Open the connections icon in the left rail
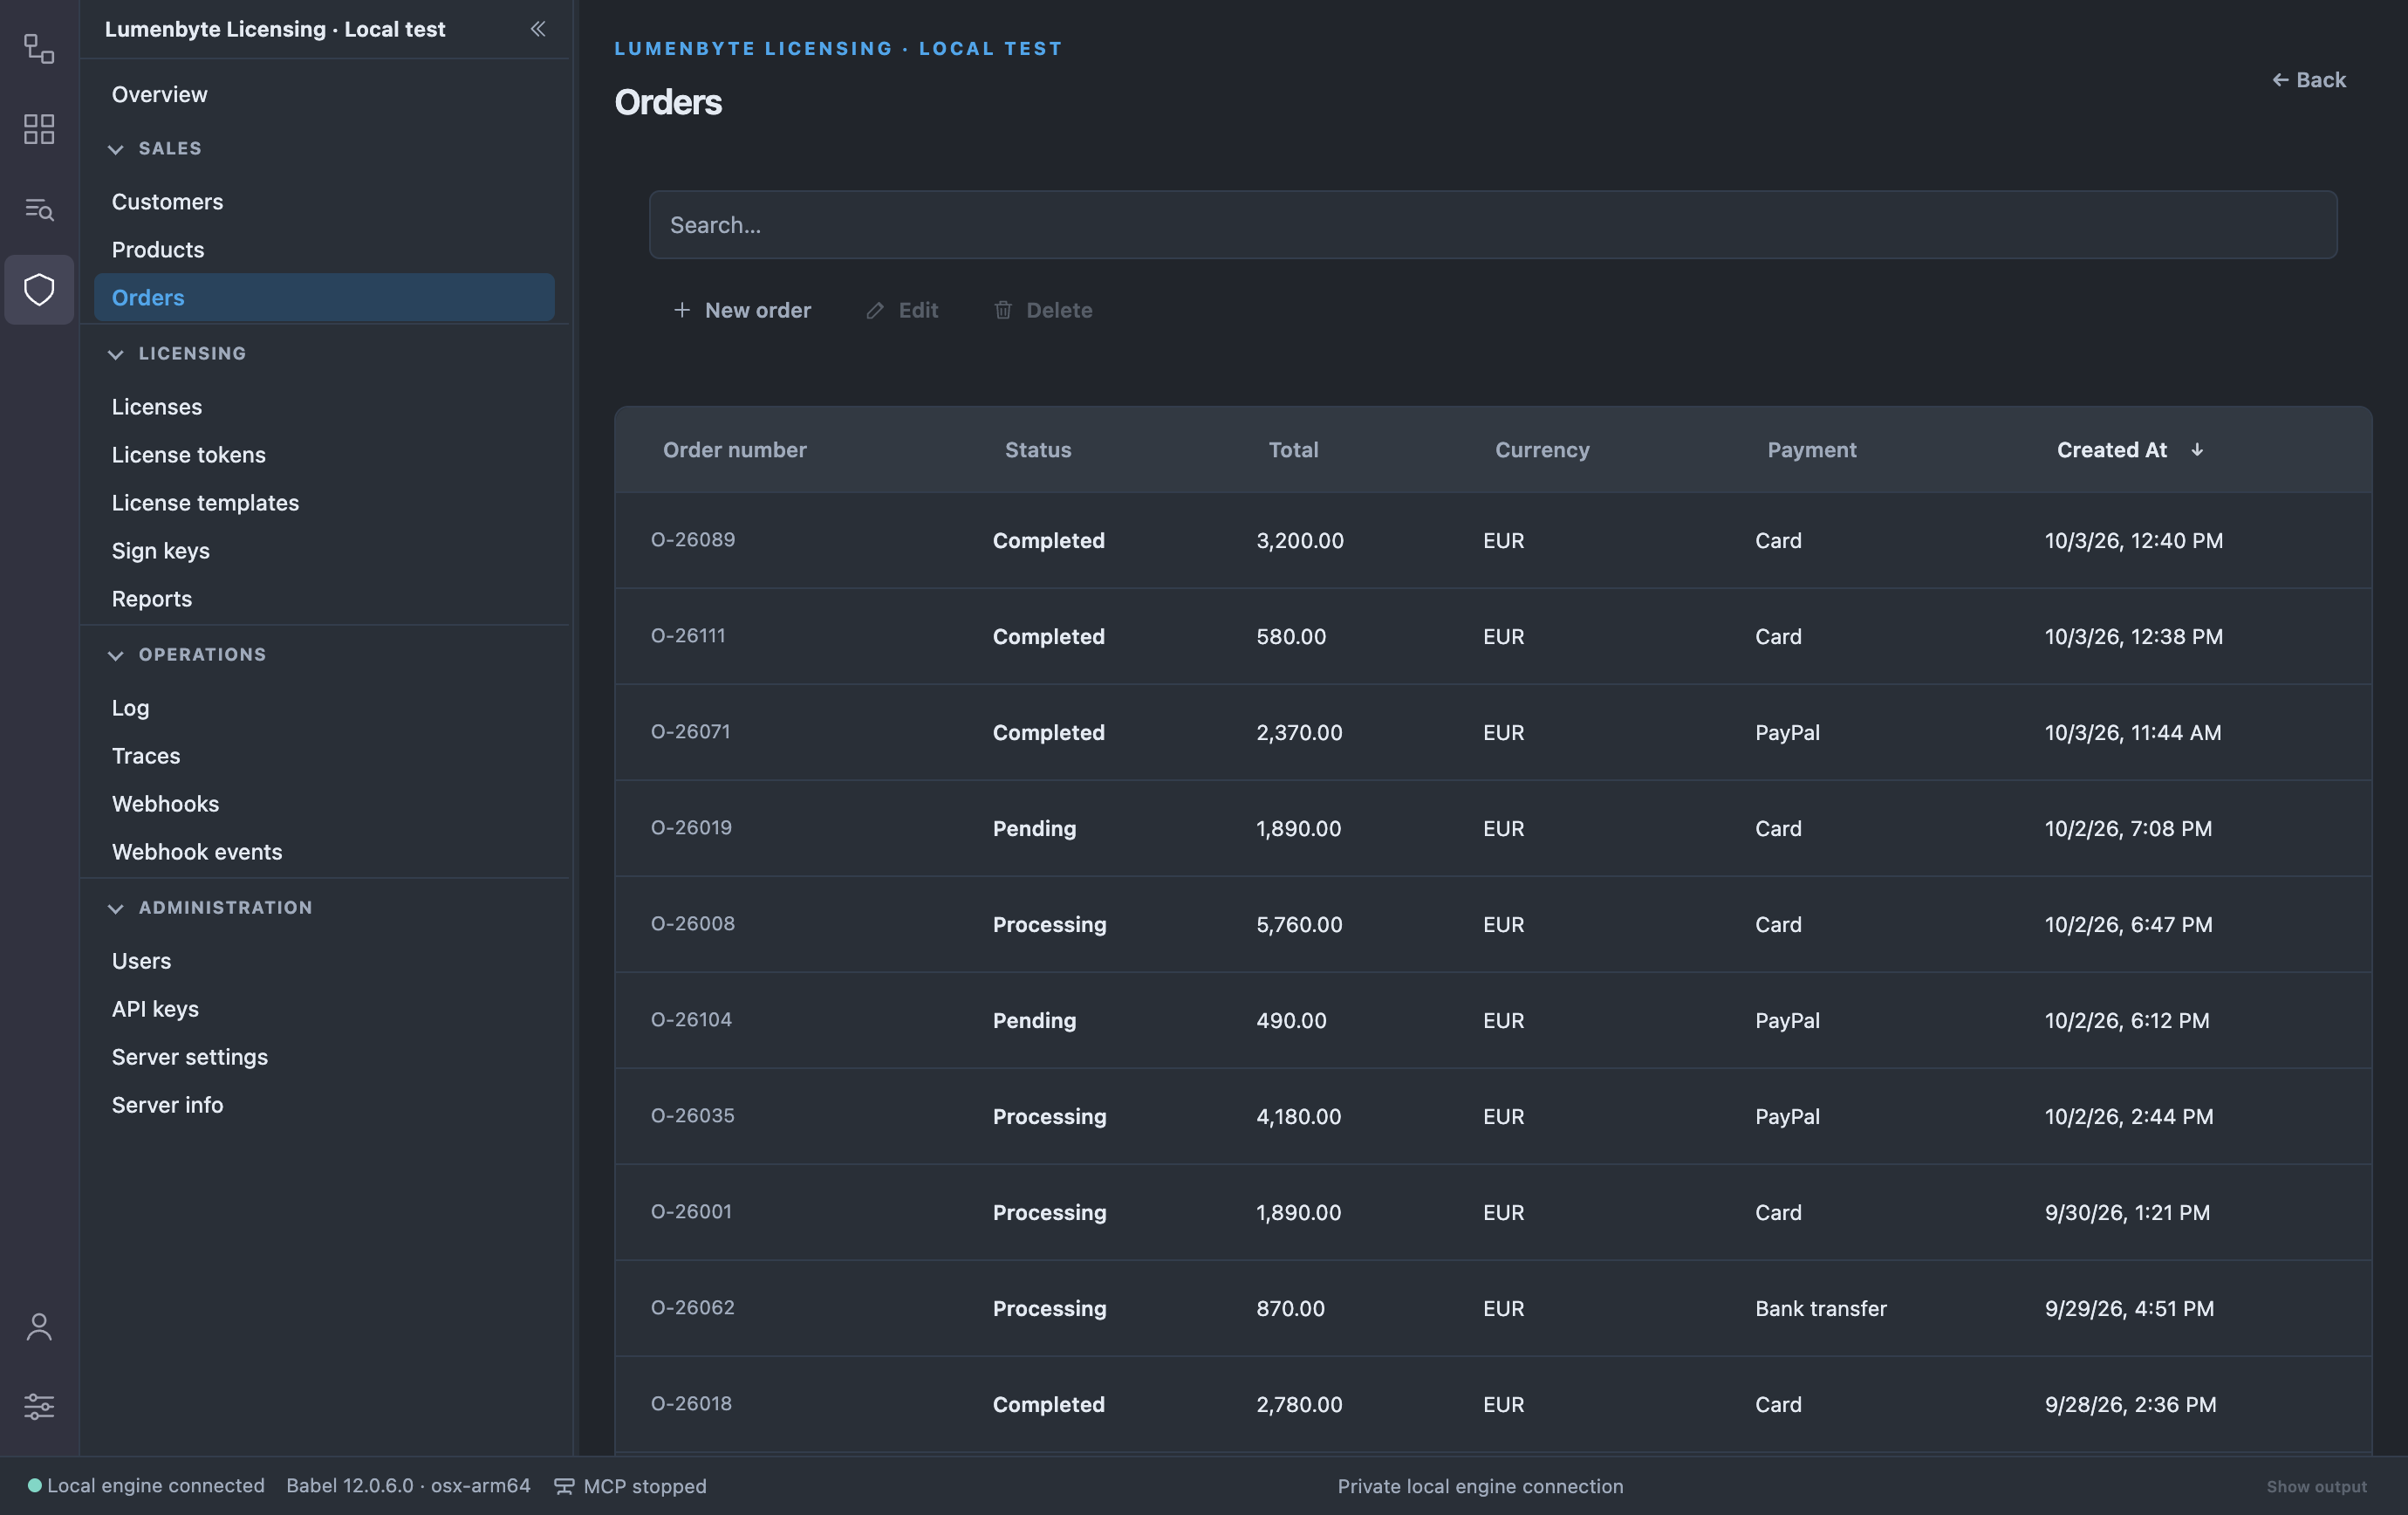This screenshot has width=2408, height=1515. (x=39, y=48)
